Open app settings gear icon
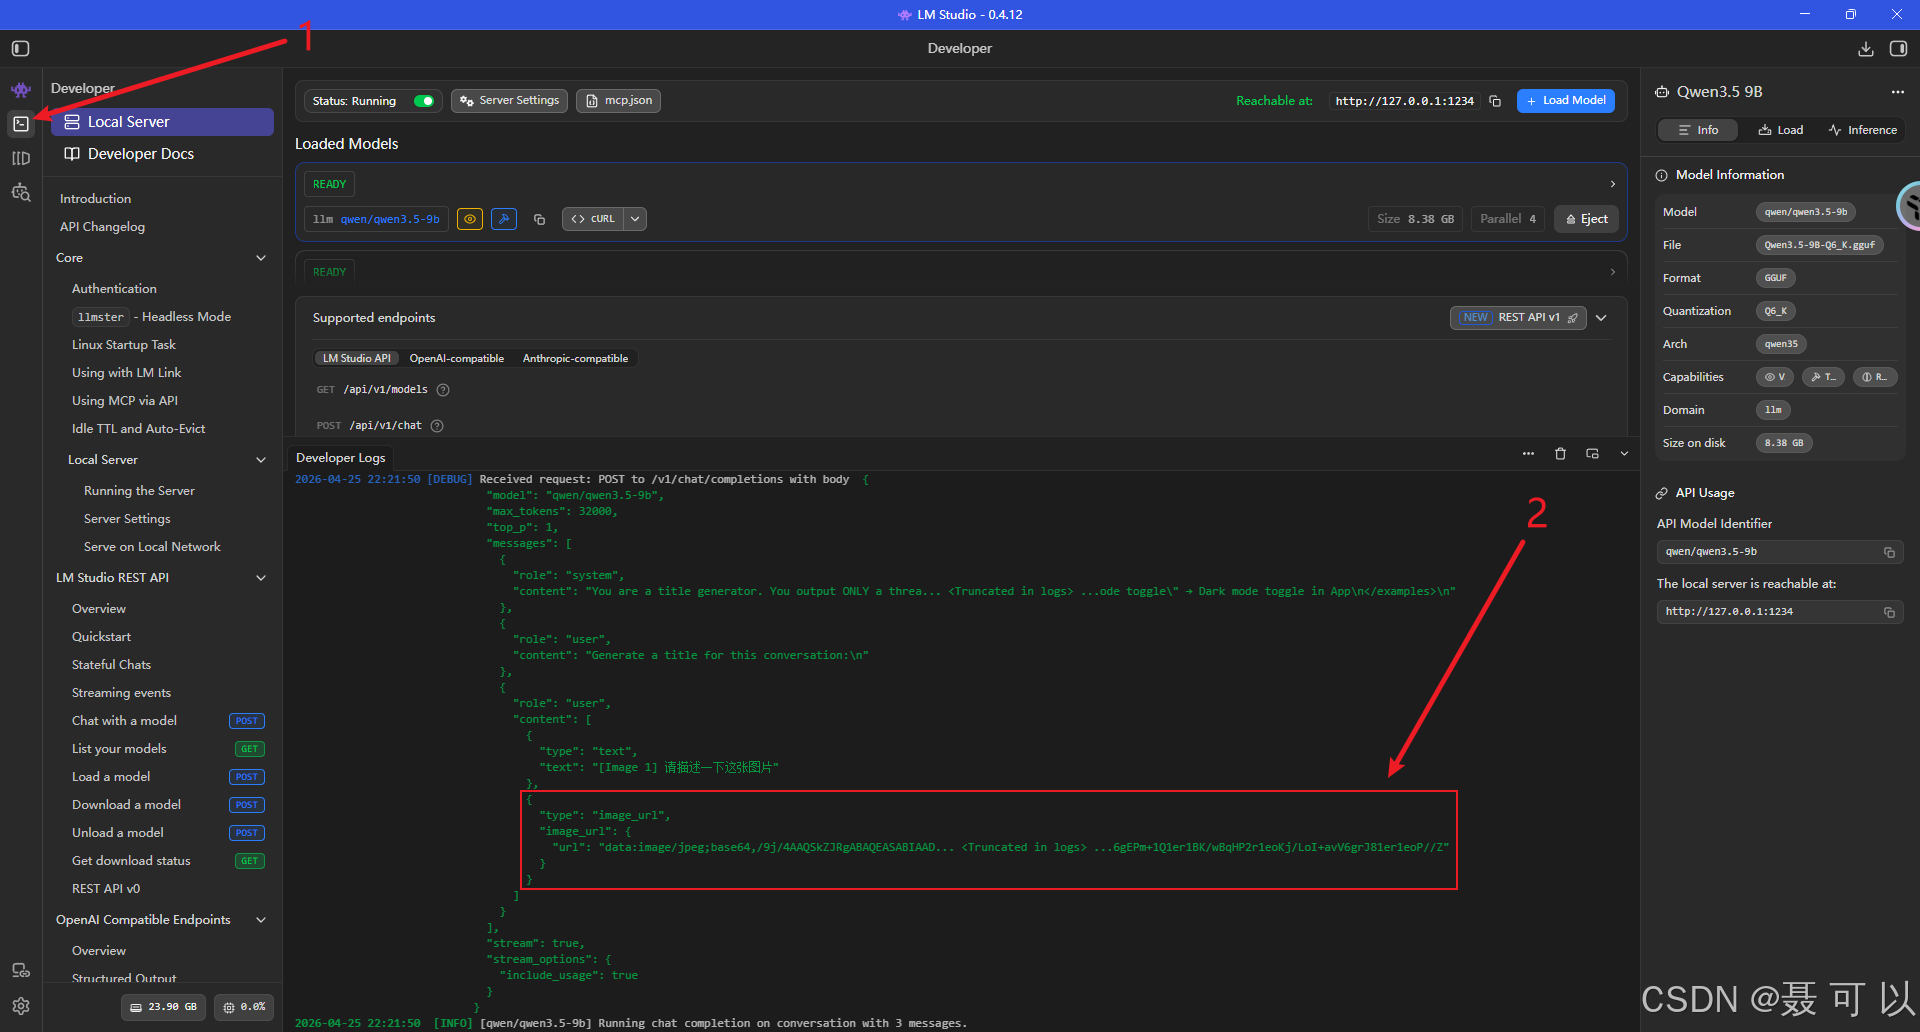Viewport: 1920px width, 1032px height. (21, 1006)
